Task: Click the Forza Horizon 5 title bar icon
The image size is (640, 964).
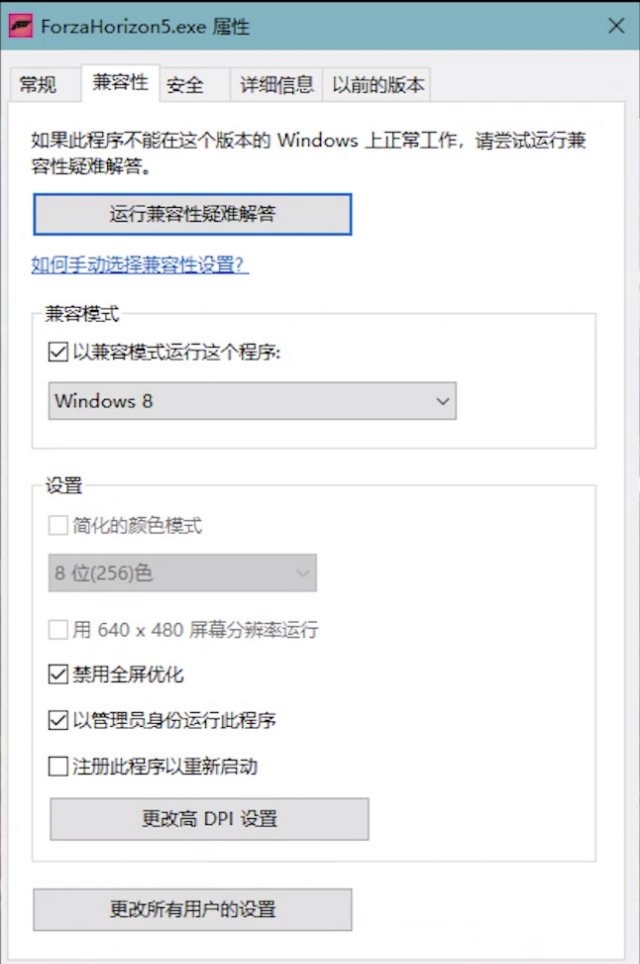Action: [x=20, y=26]
